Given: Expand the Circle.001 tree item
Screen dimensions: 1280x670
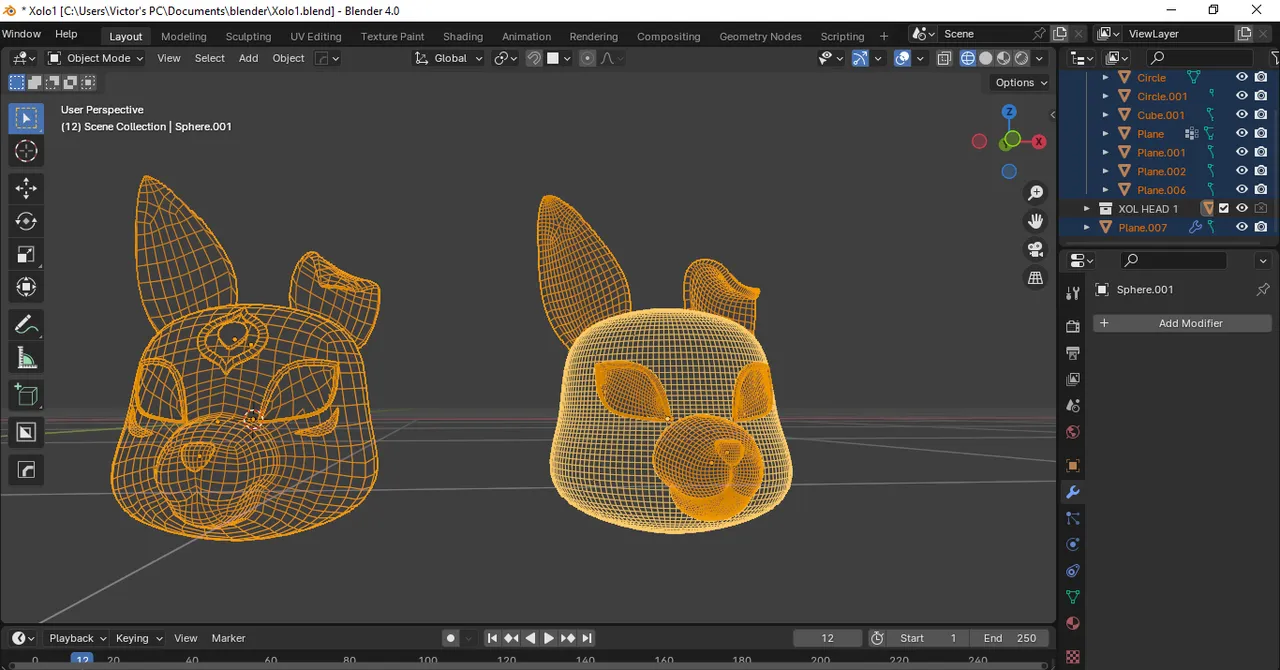Looking at the screenshot, I should (1105, 96).
